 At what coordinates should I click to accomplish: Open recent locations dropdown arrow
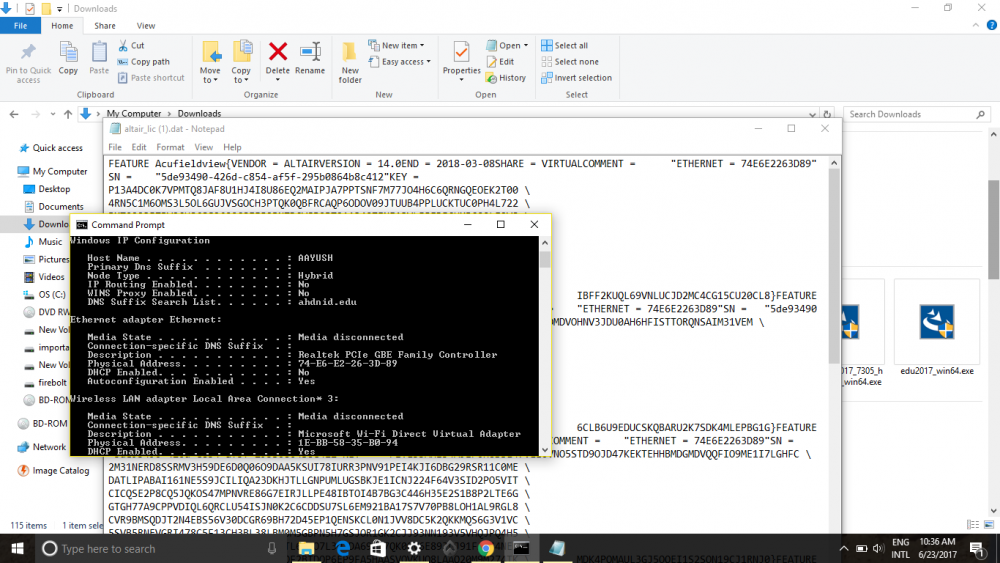pyautogui.click(x=52, y=115)
